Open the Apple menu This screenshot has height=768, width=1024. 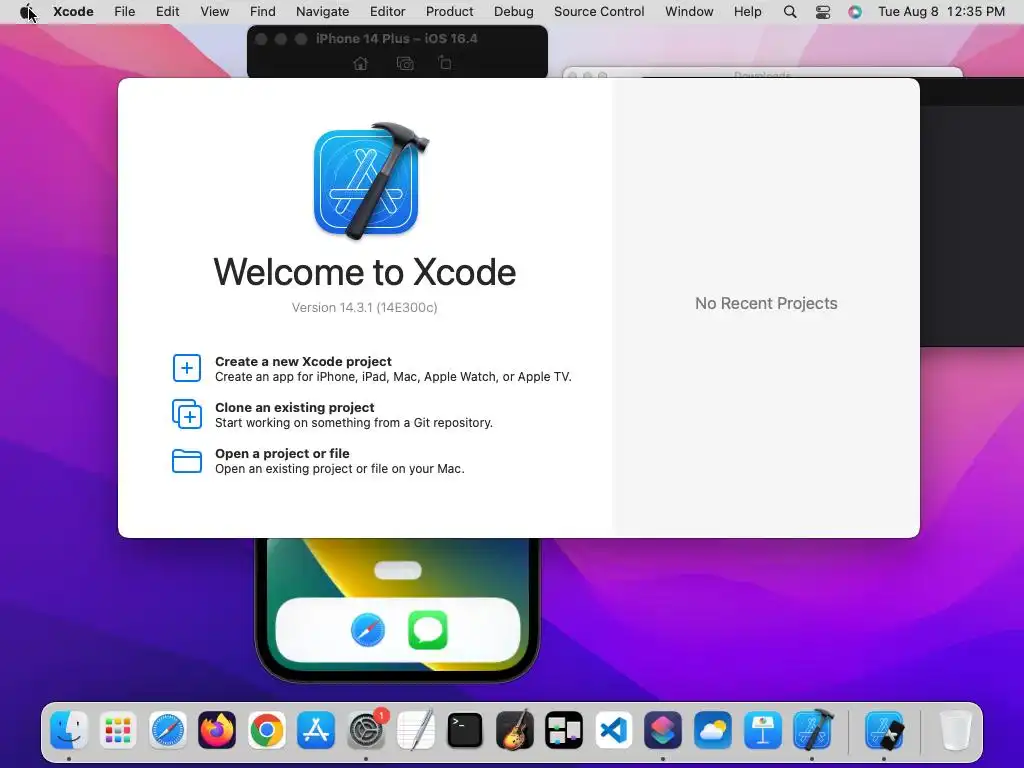pyautogui.click(x=26, y=12)
